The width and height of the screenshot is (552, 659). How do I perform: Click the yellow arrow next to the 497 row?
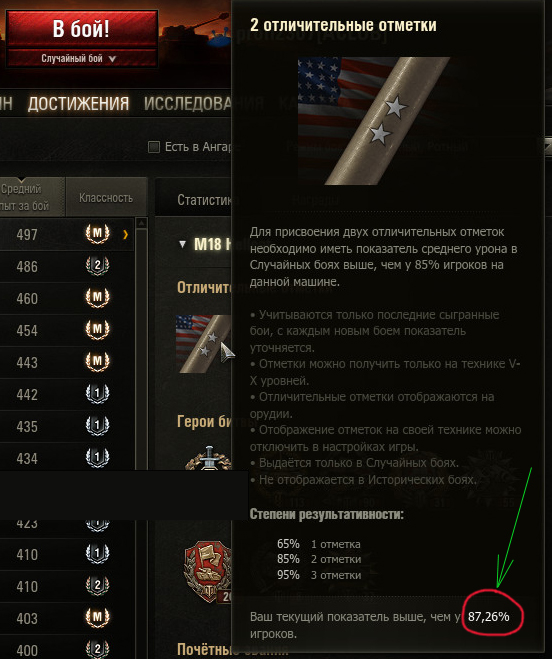coord(125,235)
